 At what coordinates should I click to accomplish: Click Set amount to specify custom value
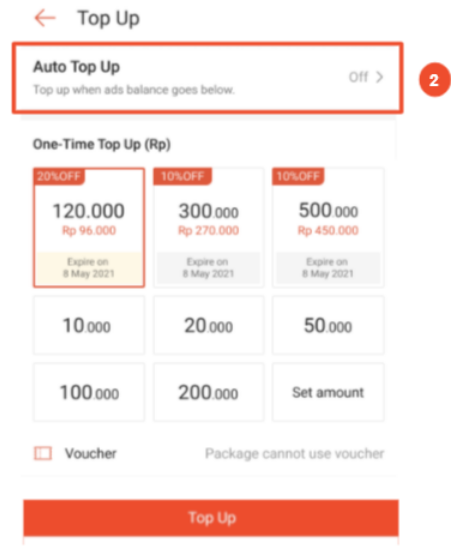328,392
